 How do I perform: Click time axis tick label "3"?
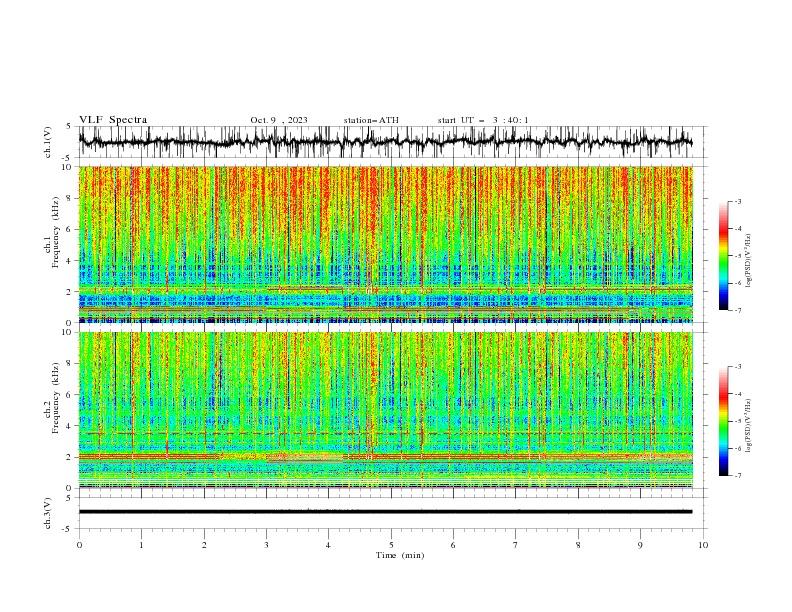point(266,545)
